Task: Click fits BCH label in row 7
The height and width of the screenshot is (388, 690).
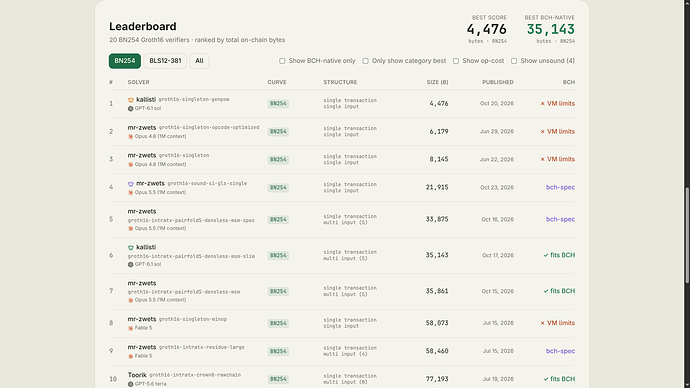Action: pyautogui.click(x=562, y=291)
